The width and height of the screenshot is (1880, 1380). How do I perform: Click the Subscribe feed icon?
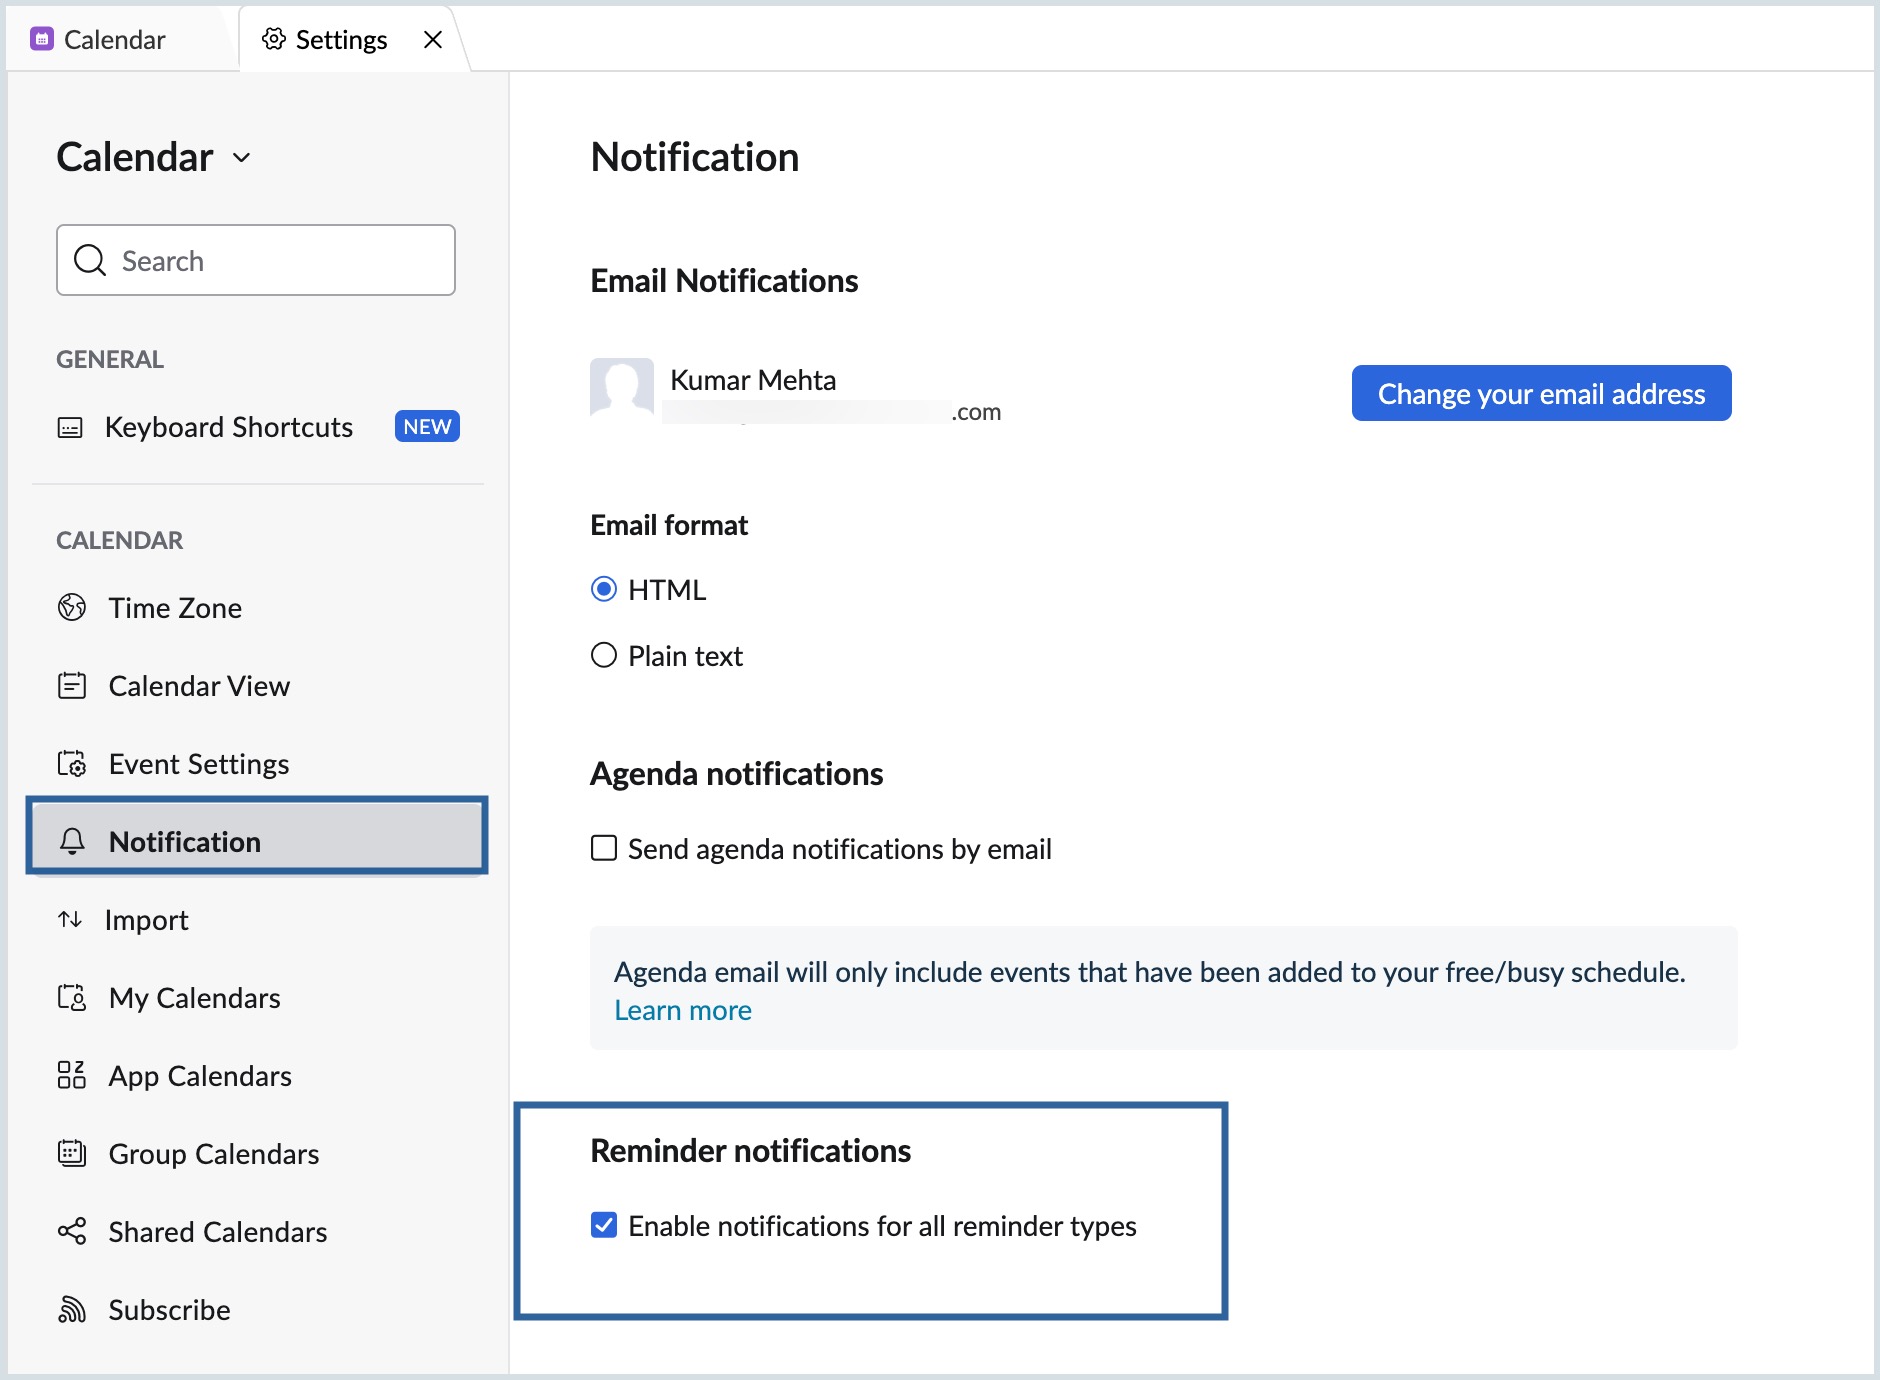click(72, 1309)
